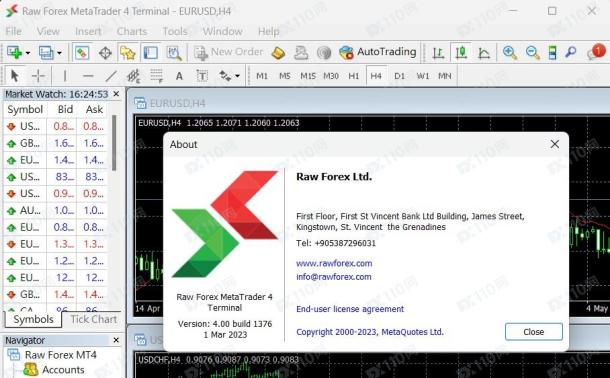Open the Window menu
The width and height of the screenshot is (610, 378).
pyautogui.click(x=223, y=31)
